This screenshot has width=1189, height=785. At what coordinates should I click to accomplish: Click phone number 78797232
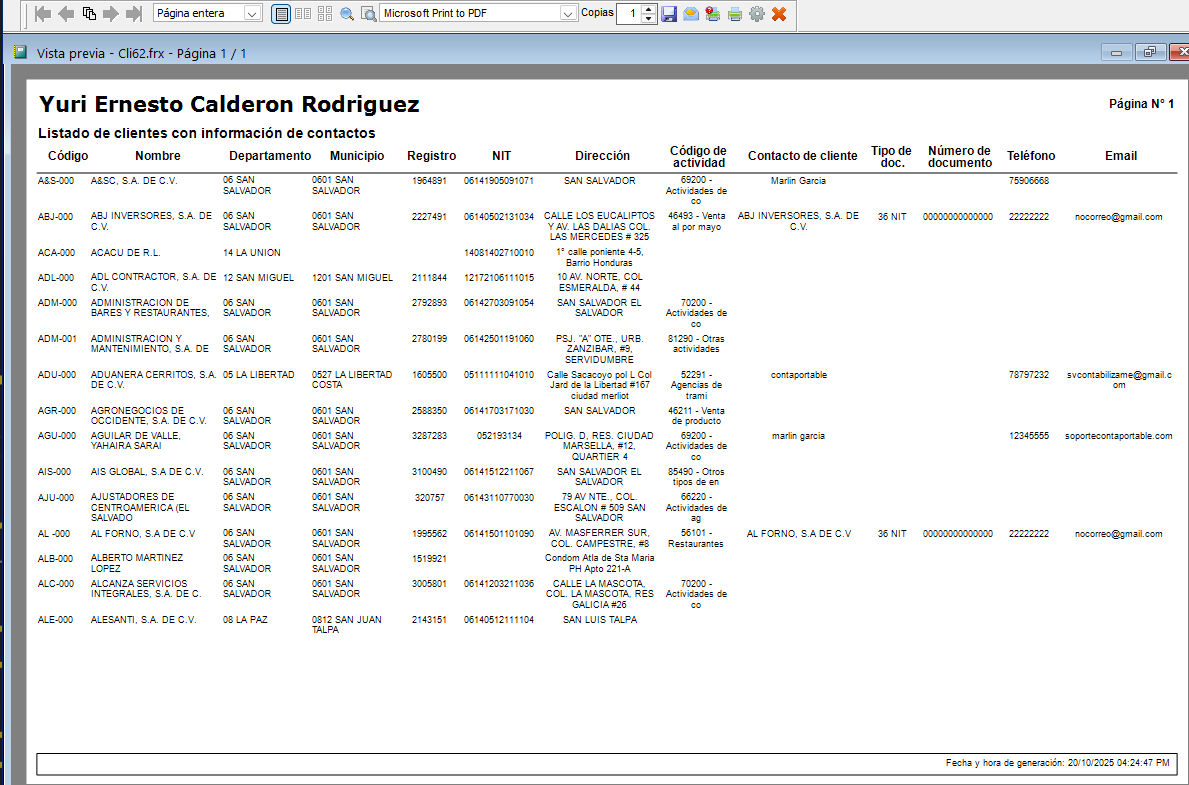click(x=1029, y=375)
